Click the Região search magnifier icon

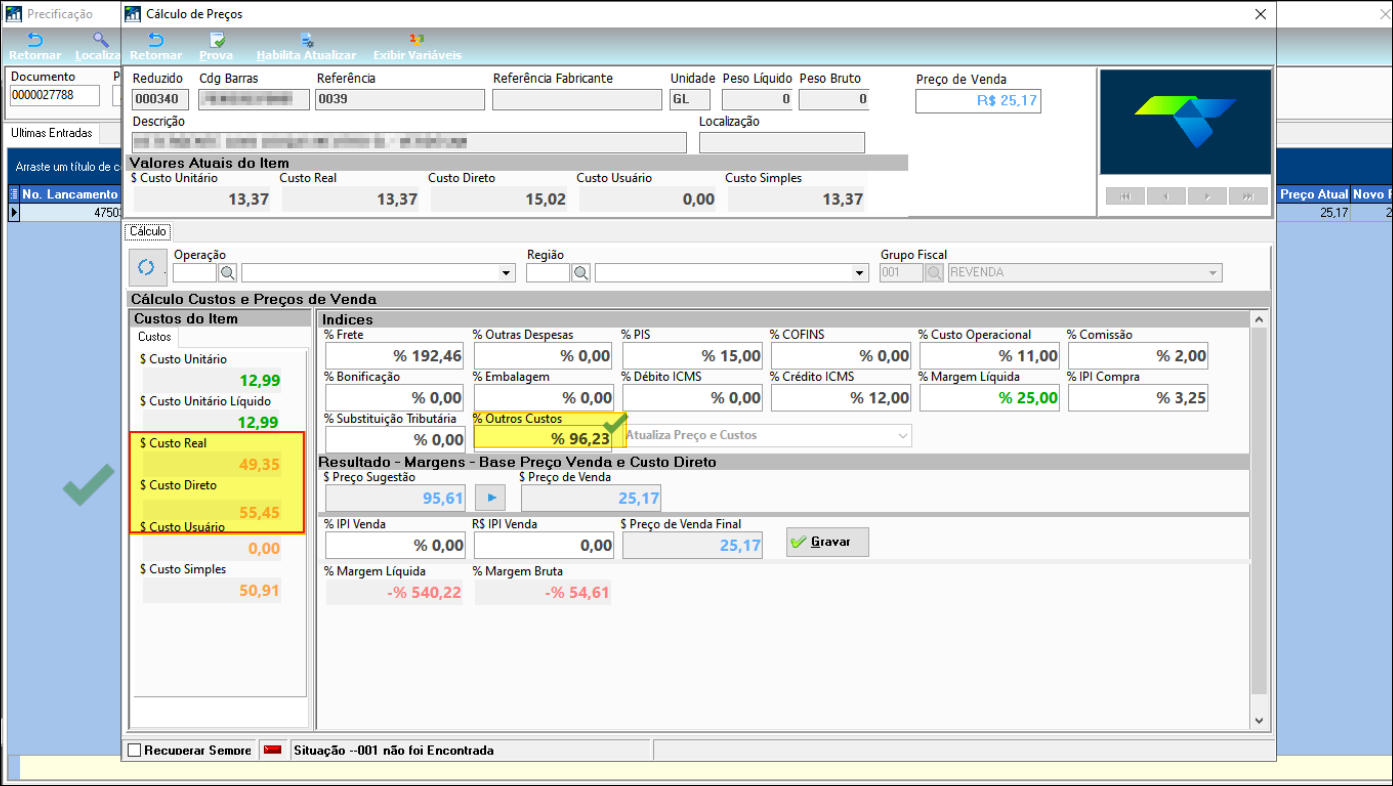pyautogui.click(x=581, y=273)
